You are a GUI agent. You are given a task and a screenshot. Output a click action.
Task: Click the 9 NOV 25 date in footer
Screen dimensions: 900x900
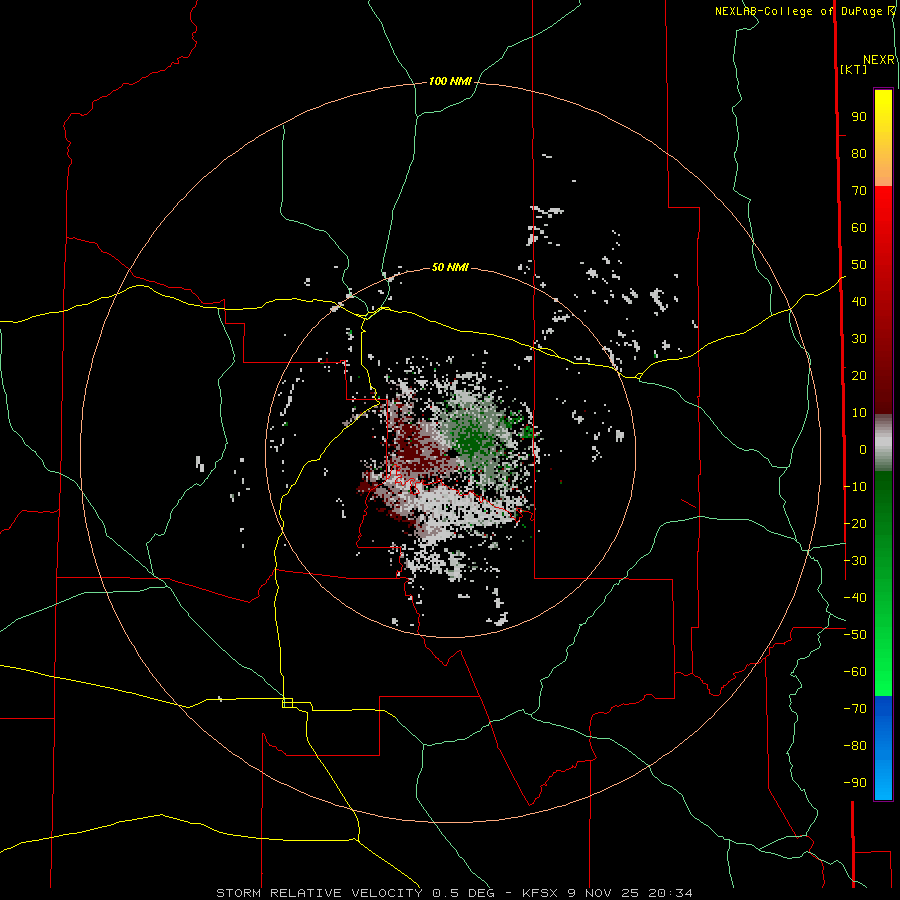tap(605, 893)
